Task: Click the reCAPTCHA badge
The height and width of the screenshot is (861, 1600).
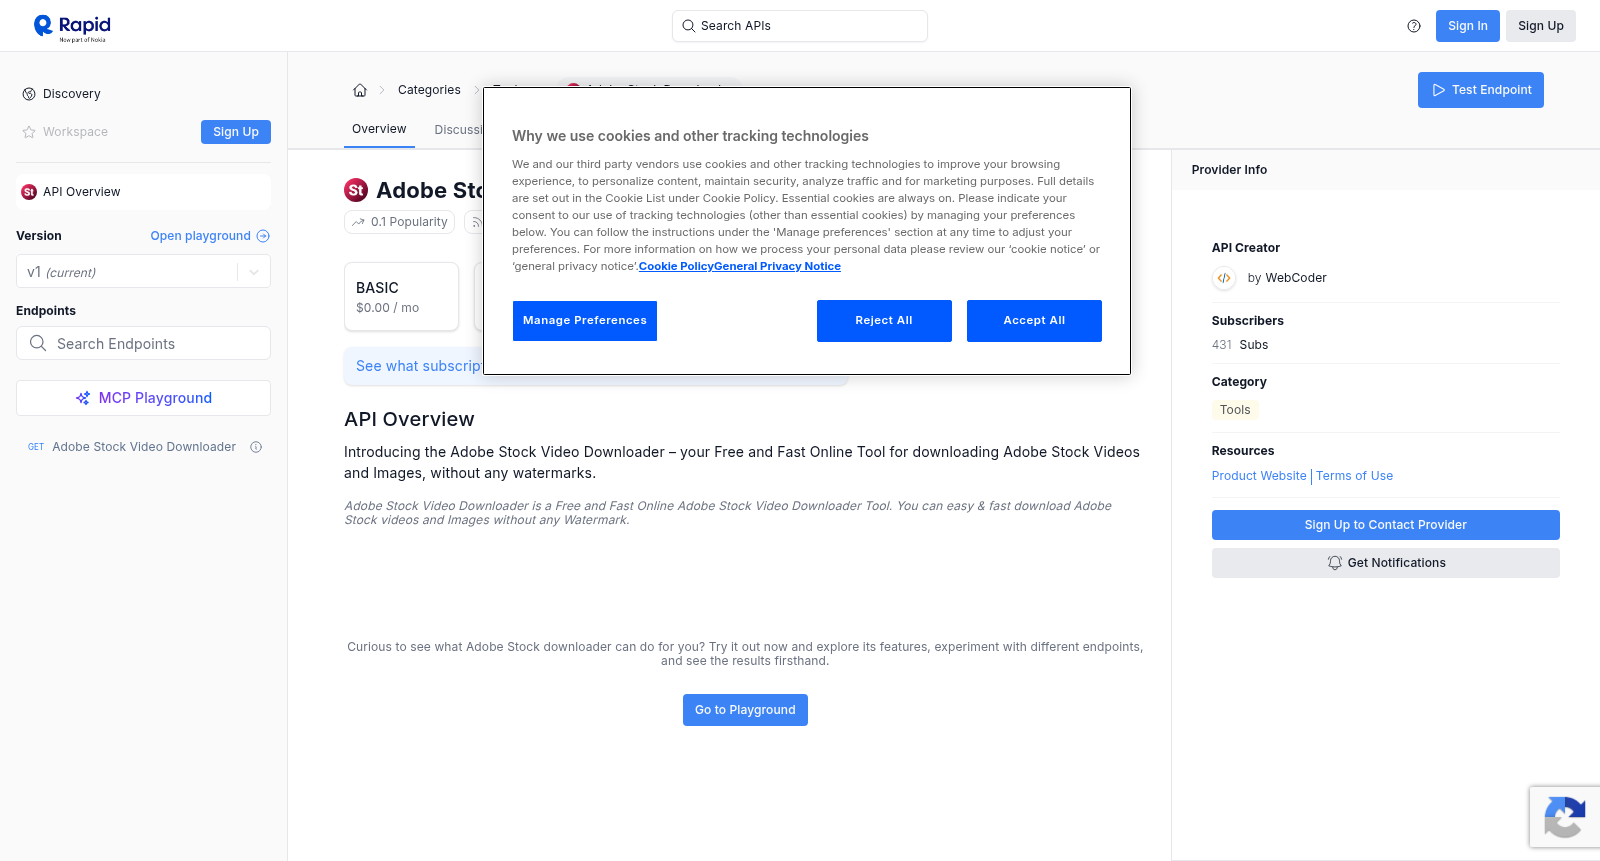Action: [1564, 817]
